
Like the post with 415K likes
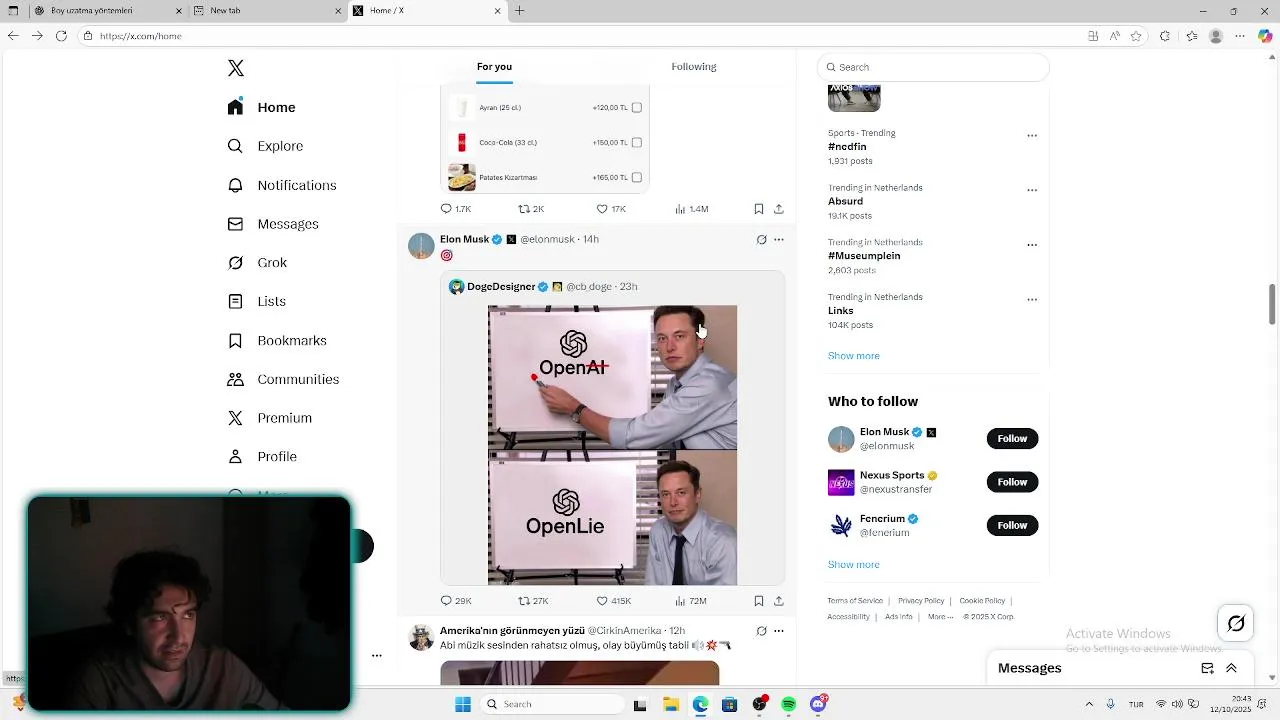click(x=613, y=601)
